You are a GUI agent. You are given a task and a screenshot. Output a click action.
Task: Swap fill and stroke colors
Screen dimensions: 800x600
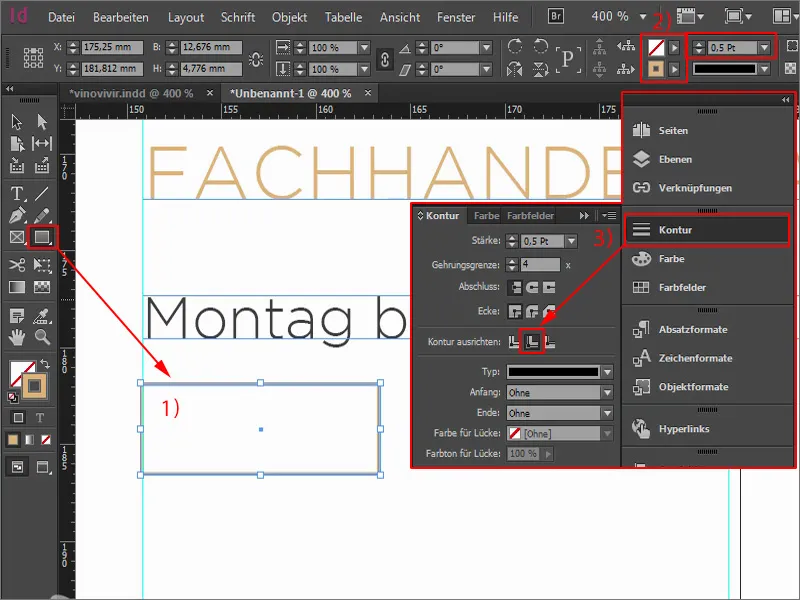point(45,364)
